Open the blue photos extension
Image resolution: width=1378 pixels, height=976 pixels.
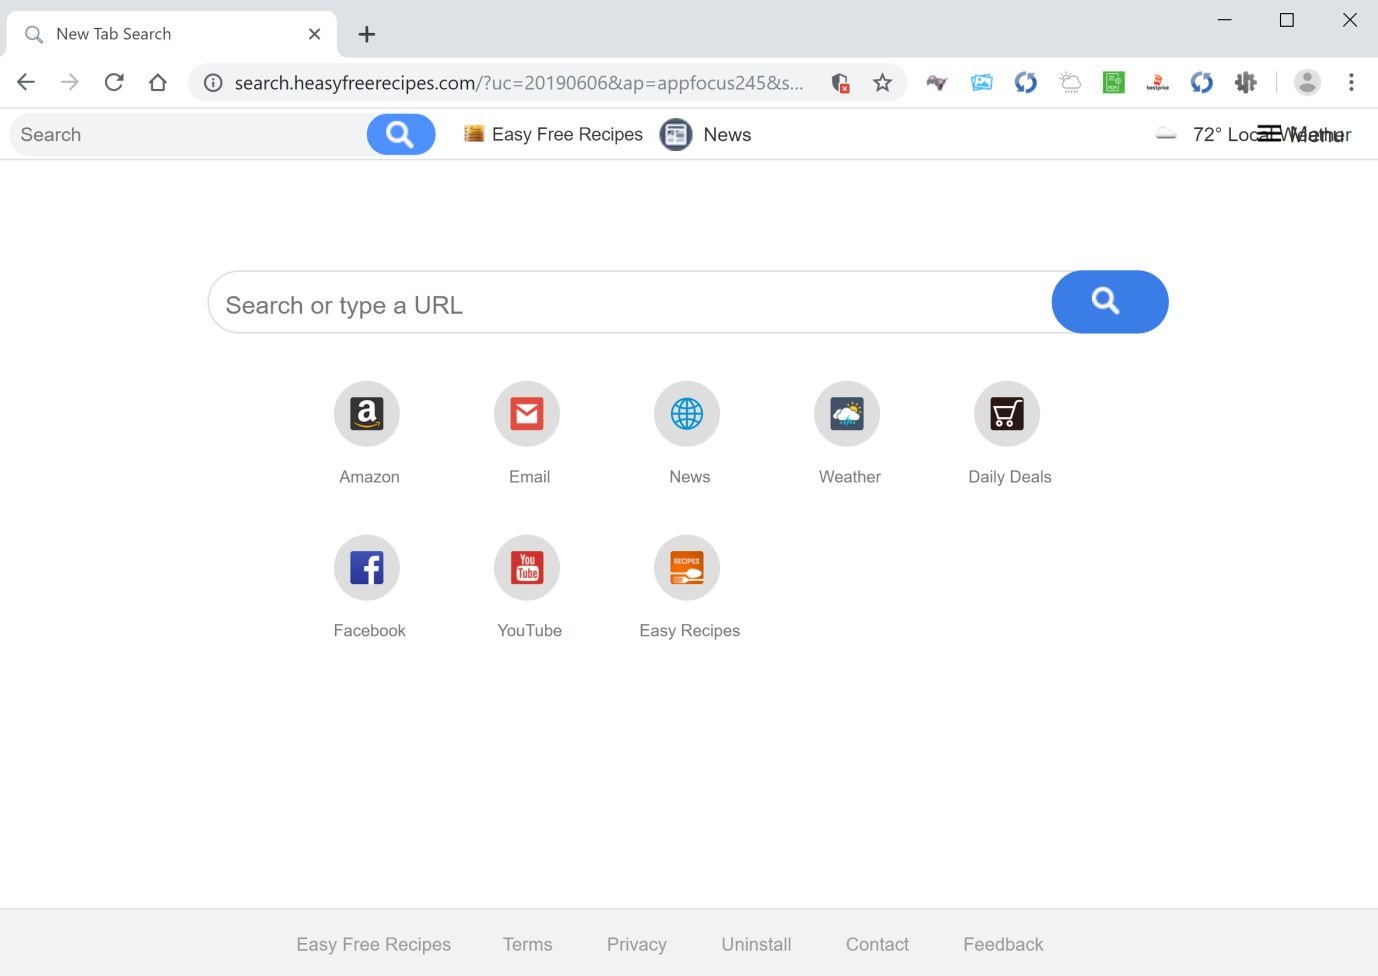tap(982, 83)
